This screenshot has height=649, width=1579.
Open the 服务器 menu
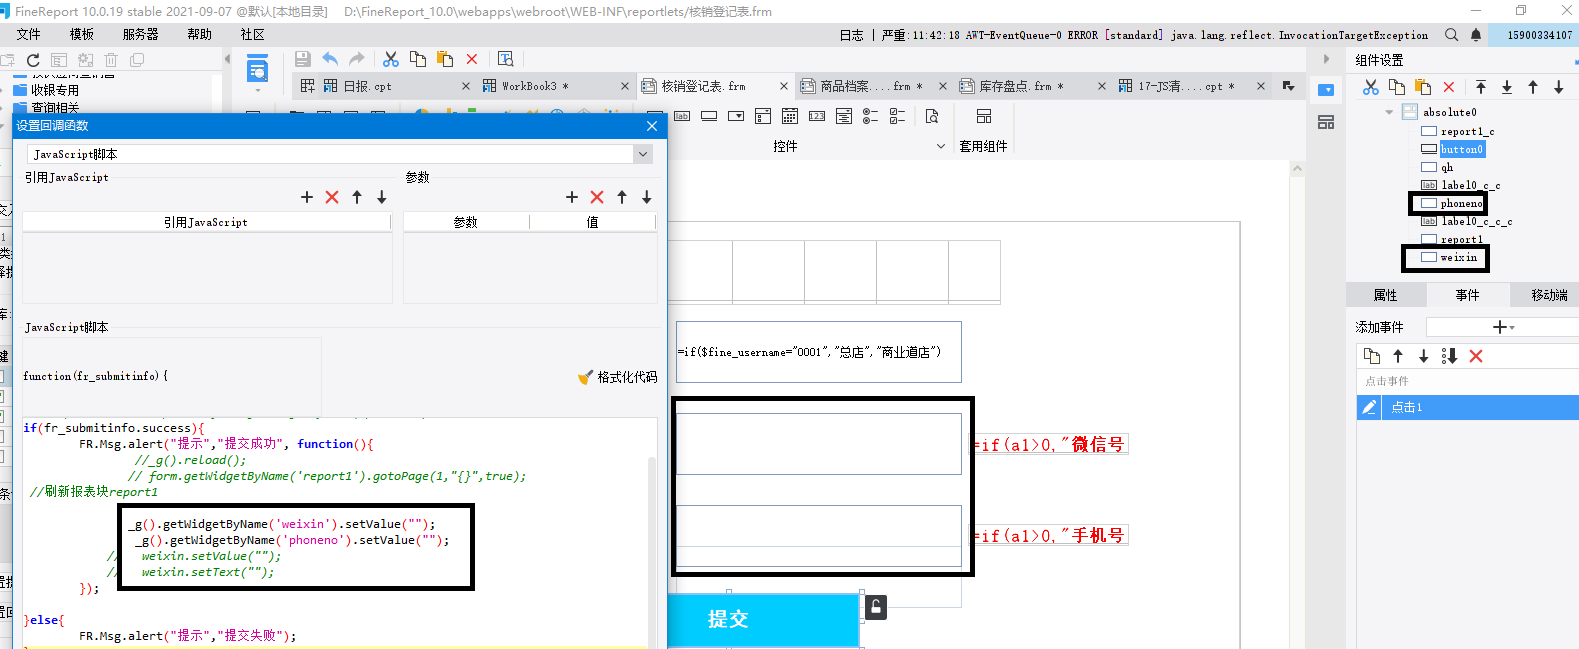pyautogui.click(x=141, y=34)
